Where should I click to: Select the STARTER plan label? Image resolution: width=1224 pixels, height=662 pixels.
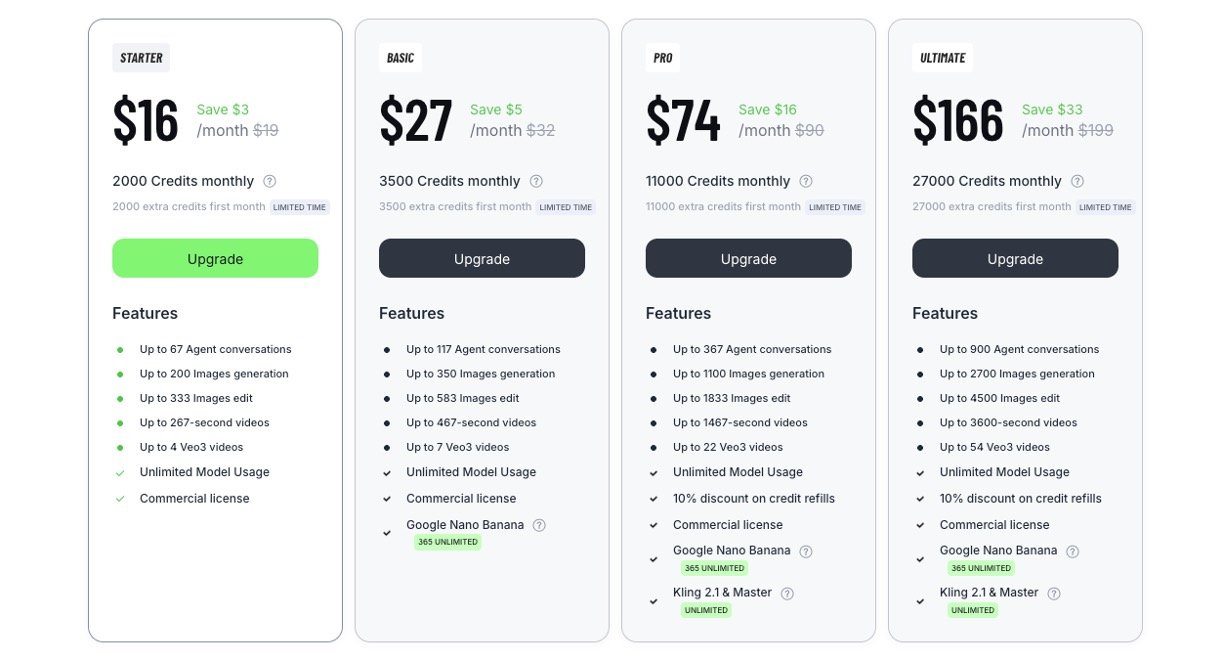tap(141, 58)
